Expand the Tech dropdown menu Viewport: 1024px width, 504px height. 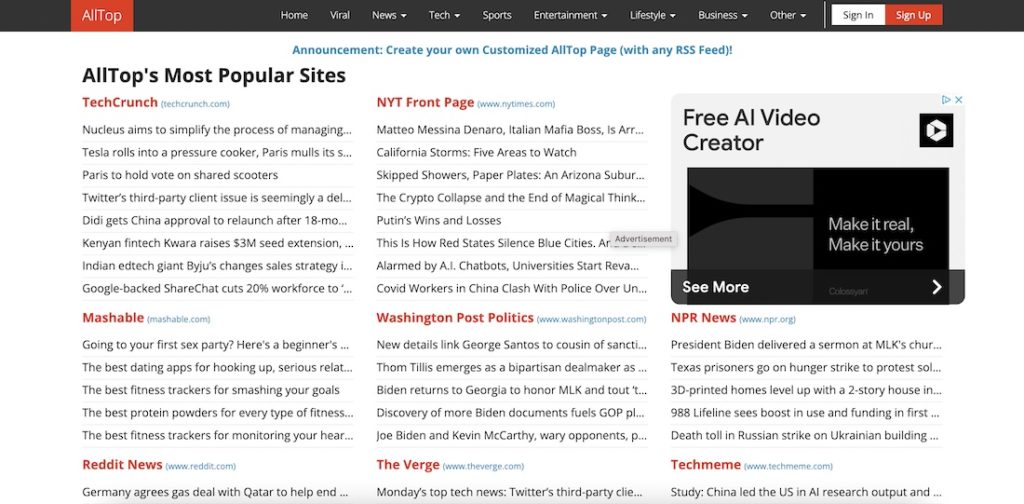(x=444, y=15)
